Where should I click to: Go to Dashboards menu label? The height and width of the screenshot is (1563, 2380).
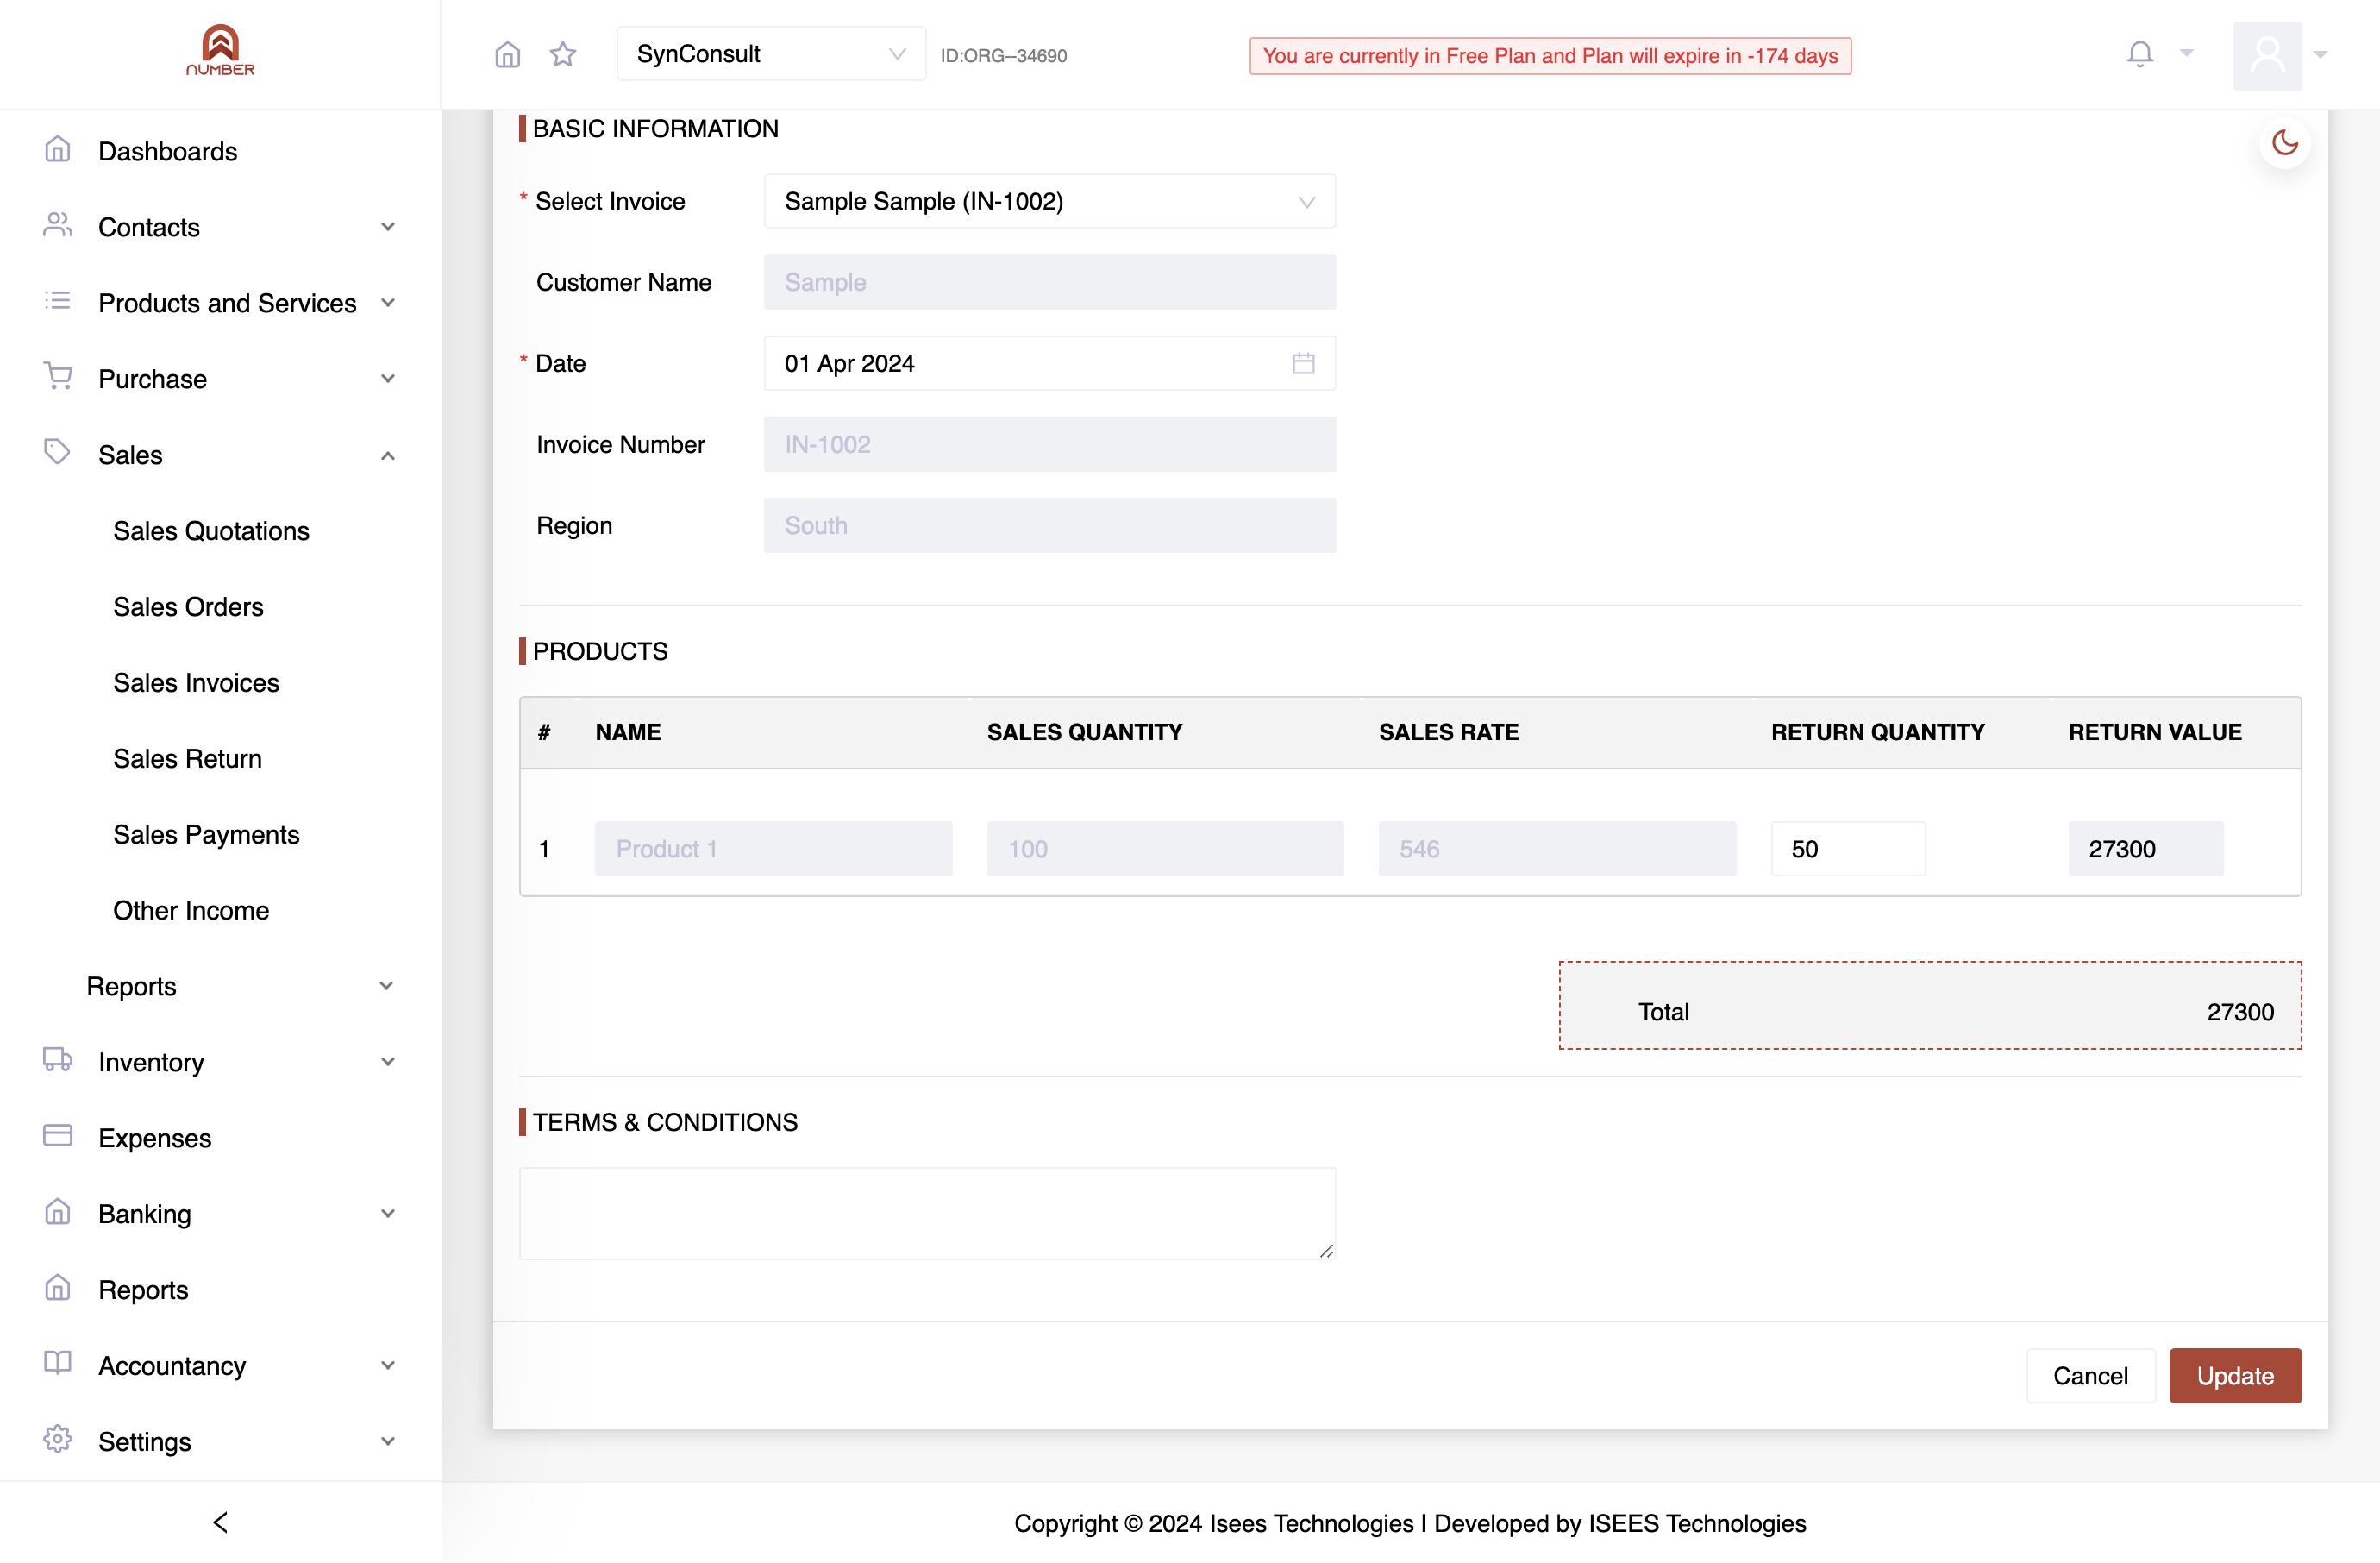pyautogui.click(x=168, y=151)
